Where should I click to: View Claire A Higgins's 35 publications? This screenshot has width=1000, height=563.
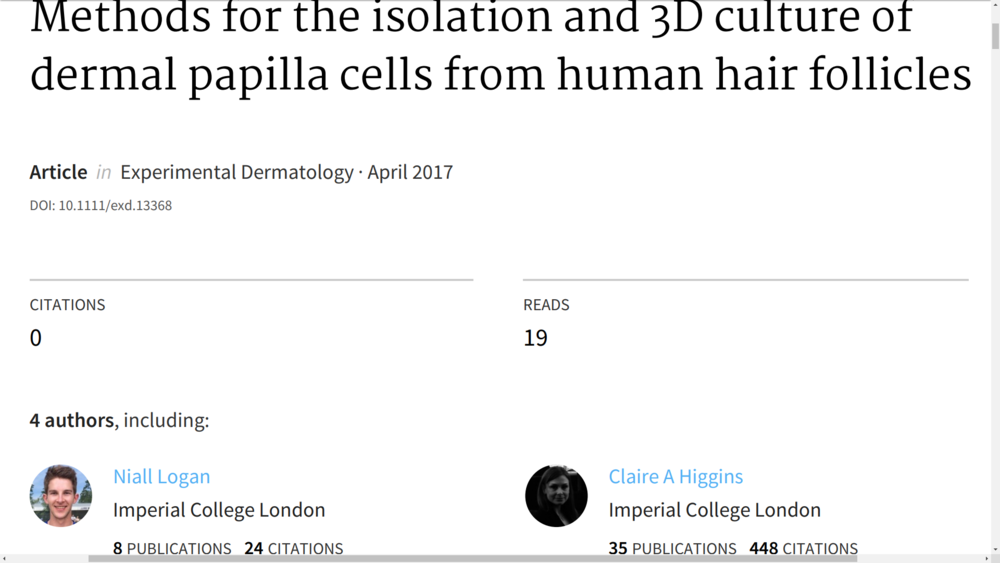tap(672, 549)
